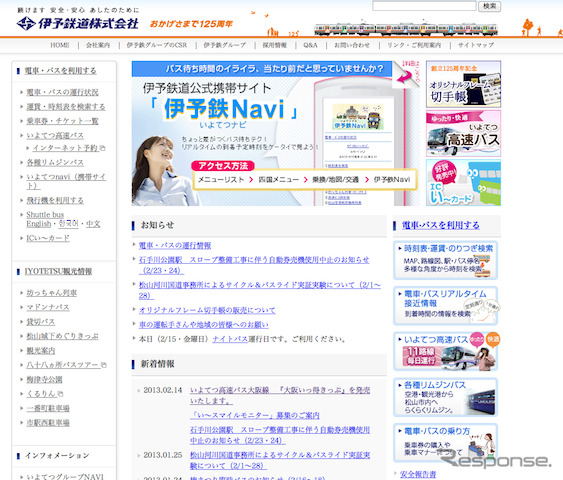Click the 検索 search button
563x480 pixels.
coord(489,6)
